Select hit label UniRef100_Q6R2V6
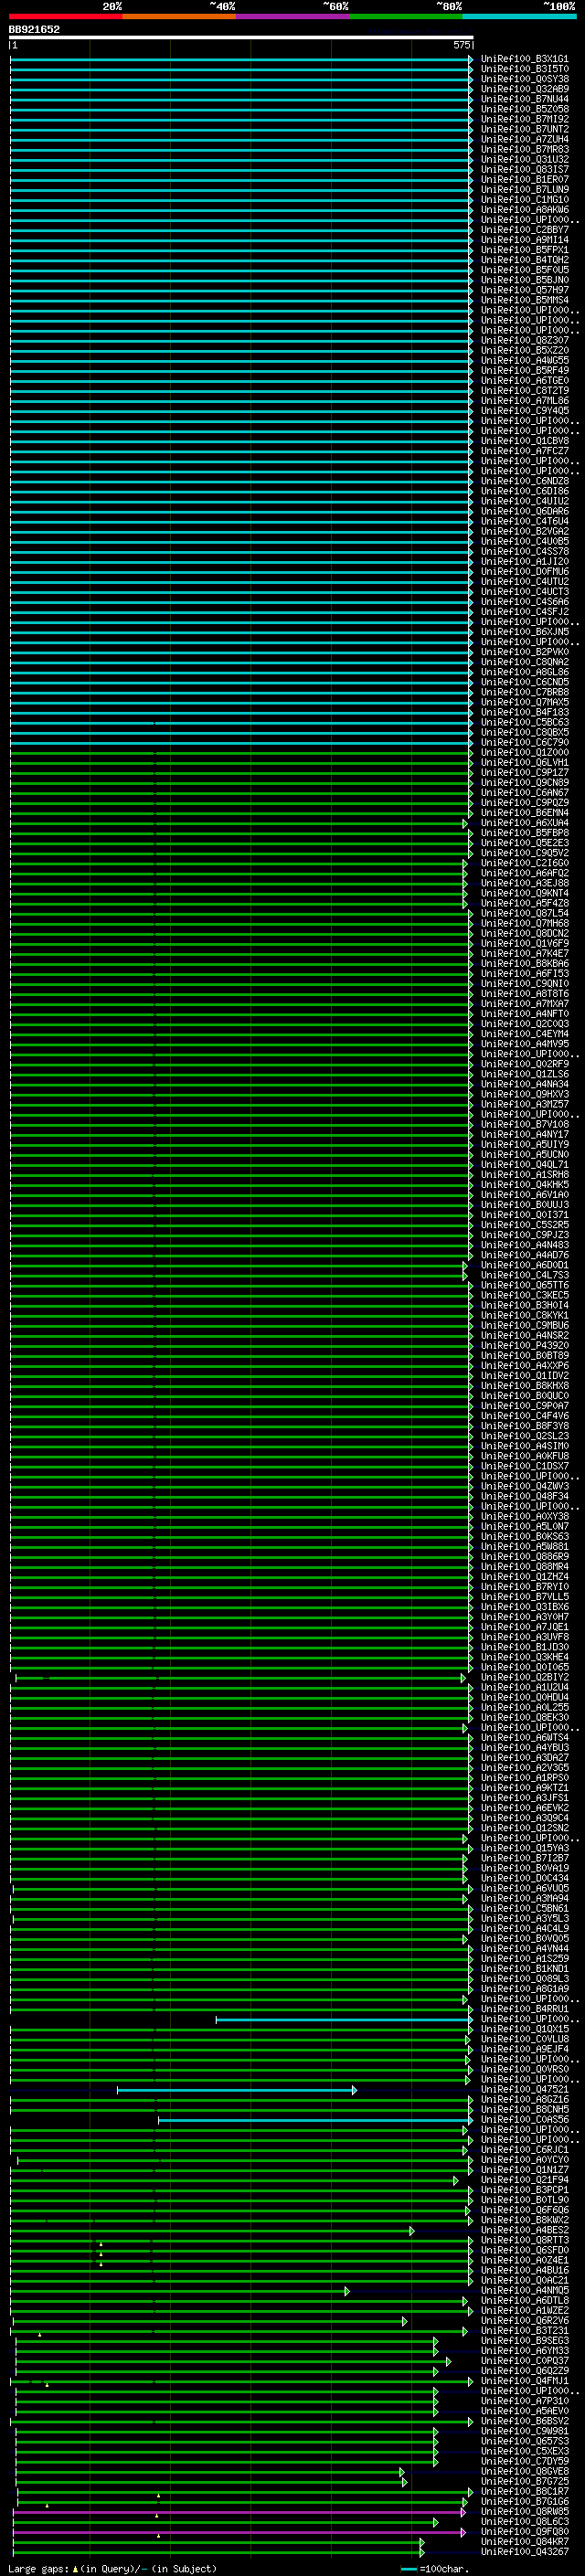The image size is (585, 2576). [x=525, y=2320]
